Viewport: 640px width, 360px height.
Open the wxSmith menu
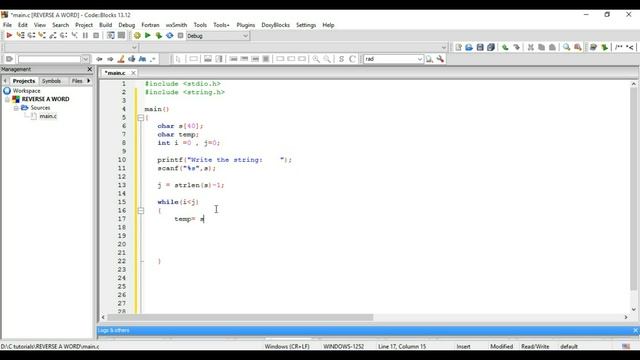tap(176, 25)
